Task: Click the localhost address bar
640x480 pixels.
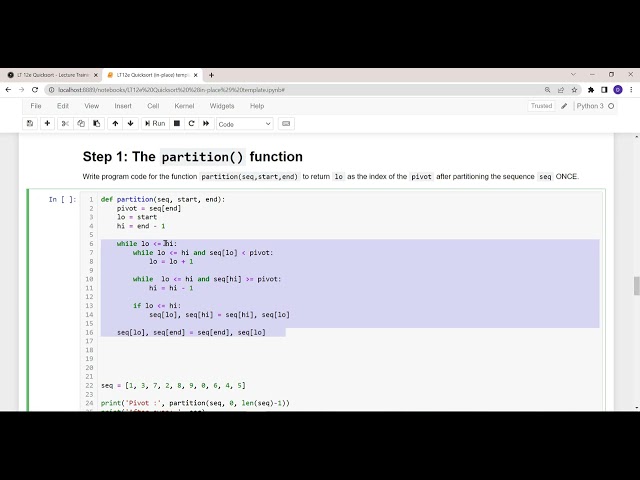Action: click(294, 90)
